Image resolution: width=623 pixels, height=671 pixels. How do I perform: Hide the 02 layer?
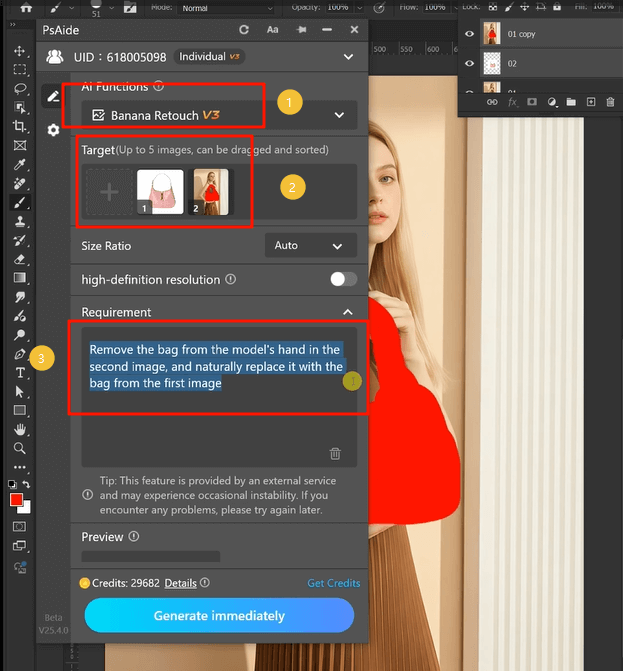pos(470,63)
